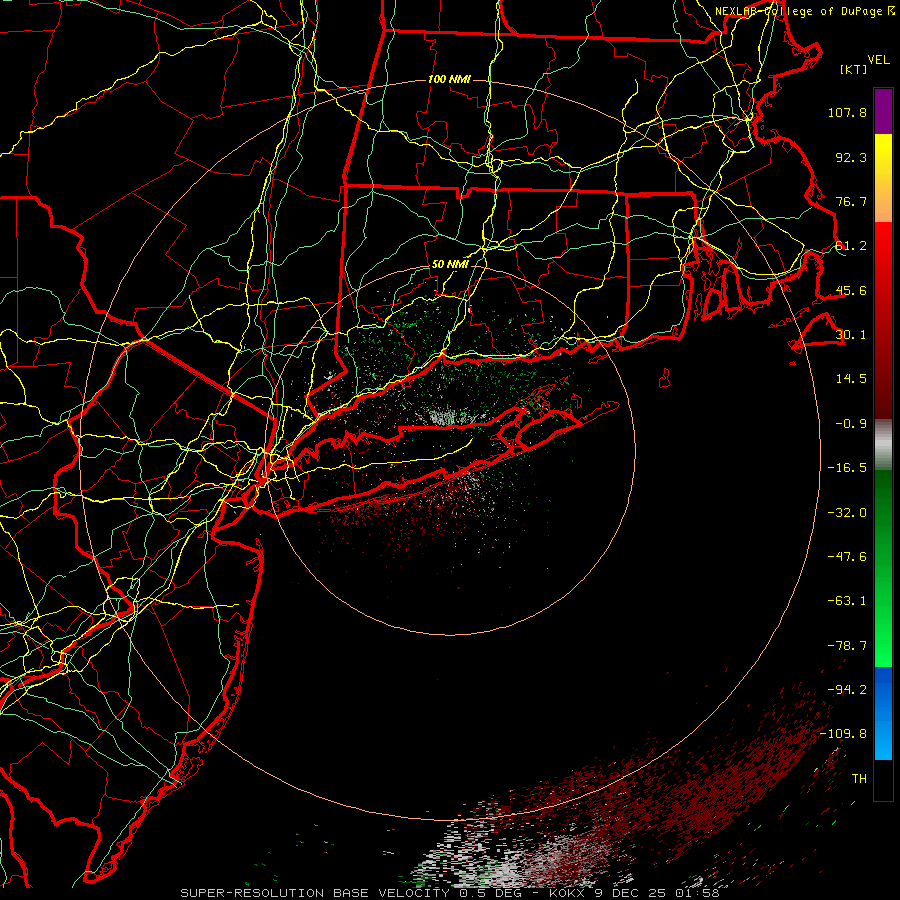
Task: Click the -47.6 legend value
Action: tap(847, 557)
